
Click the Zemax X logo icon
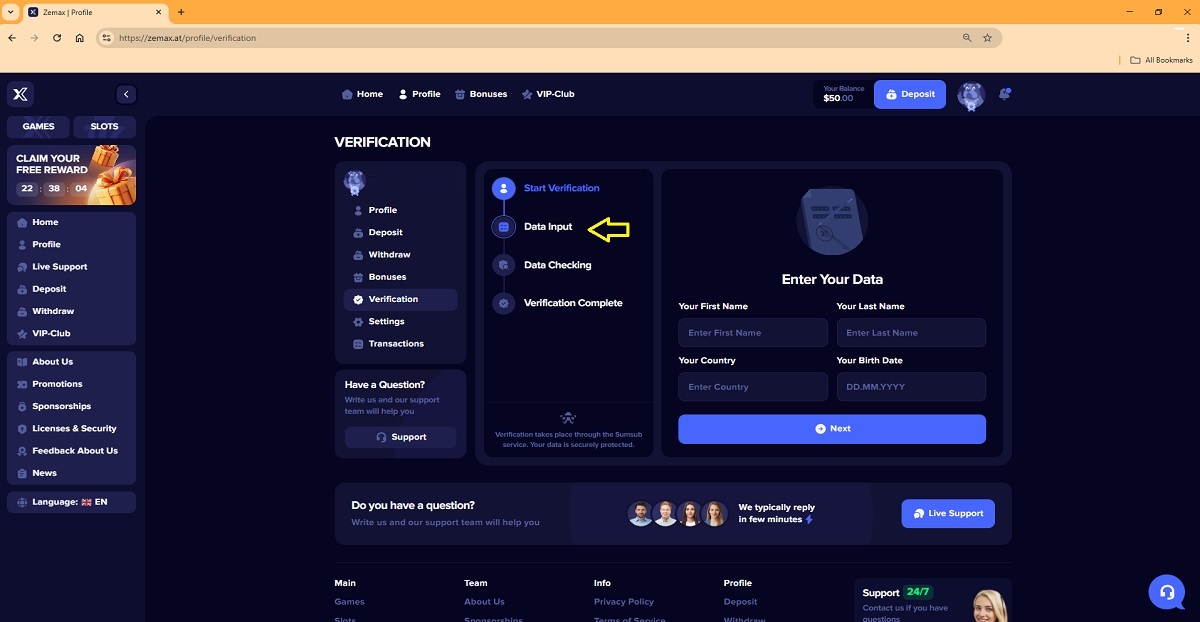20,94
